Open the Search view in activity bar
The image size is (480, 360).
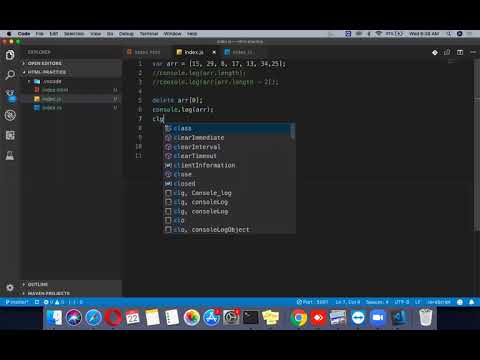10,75
